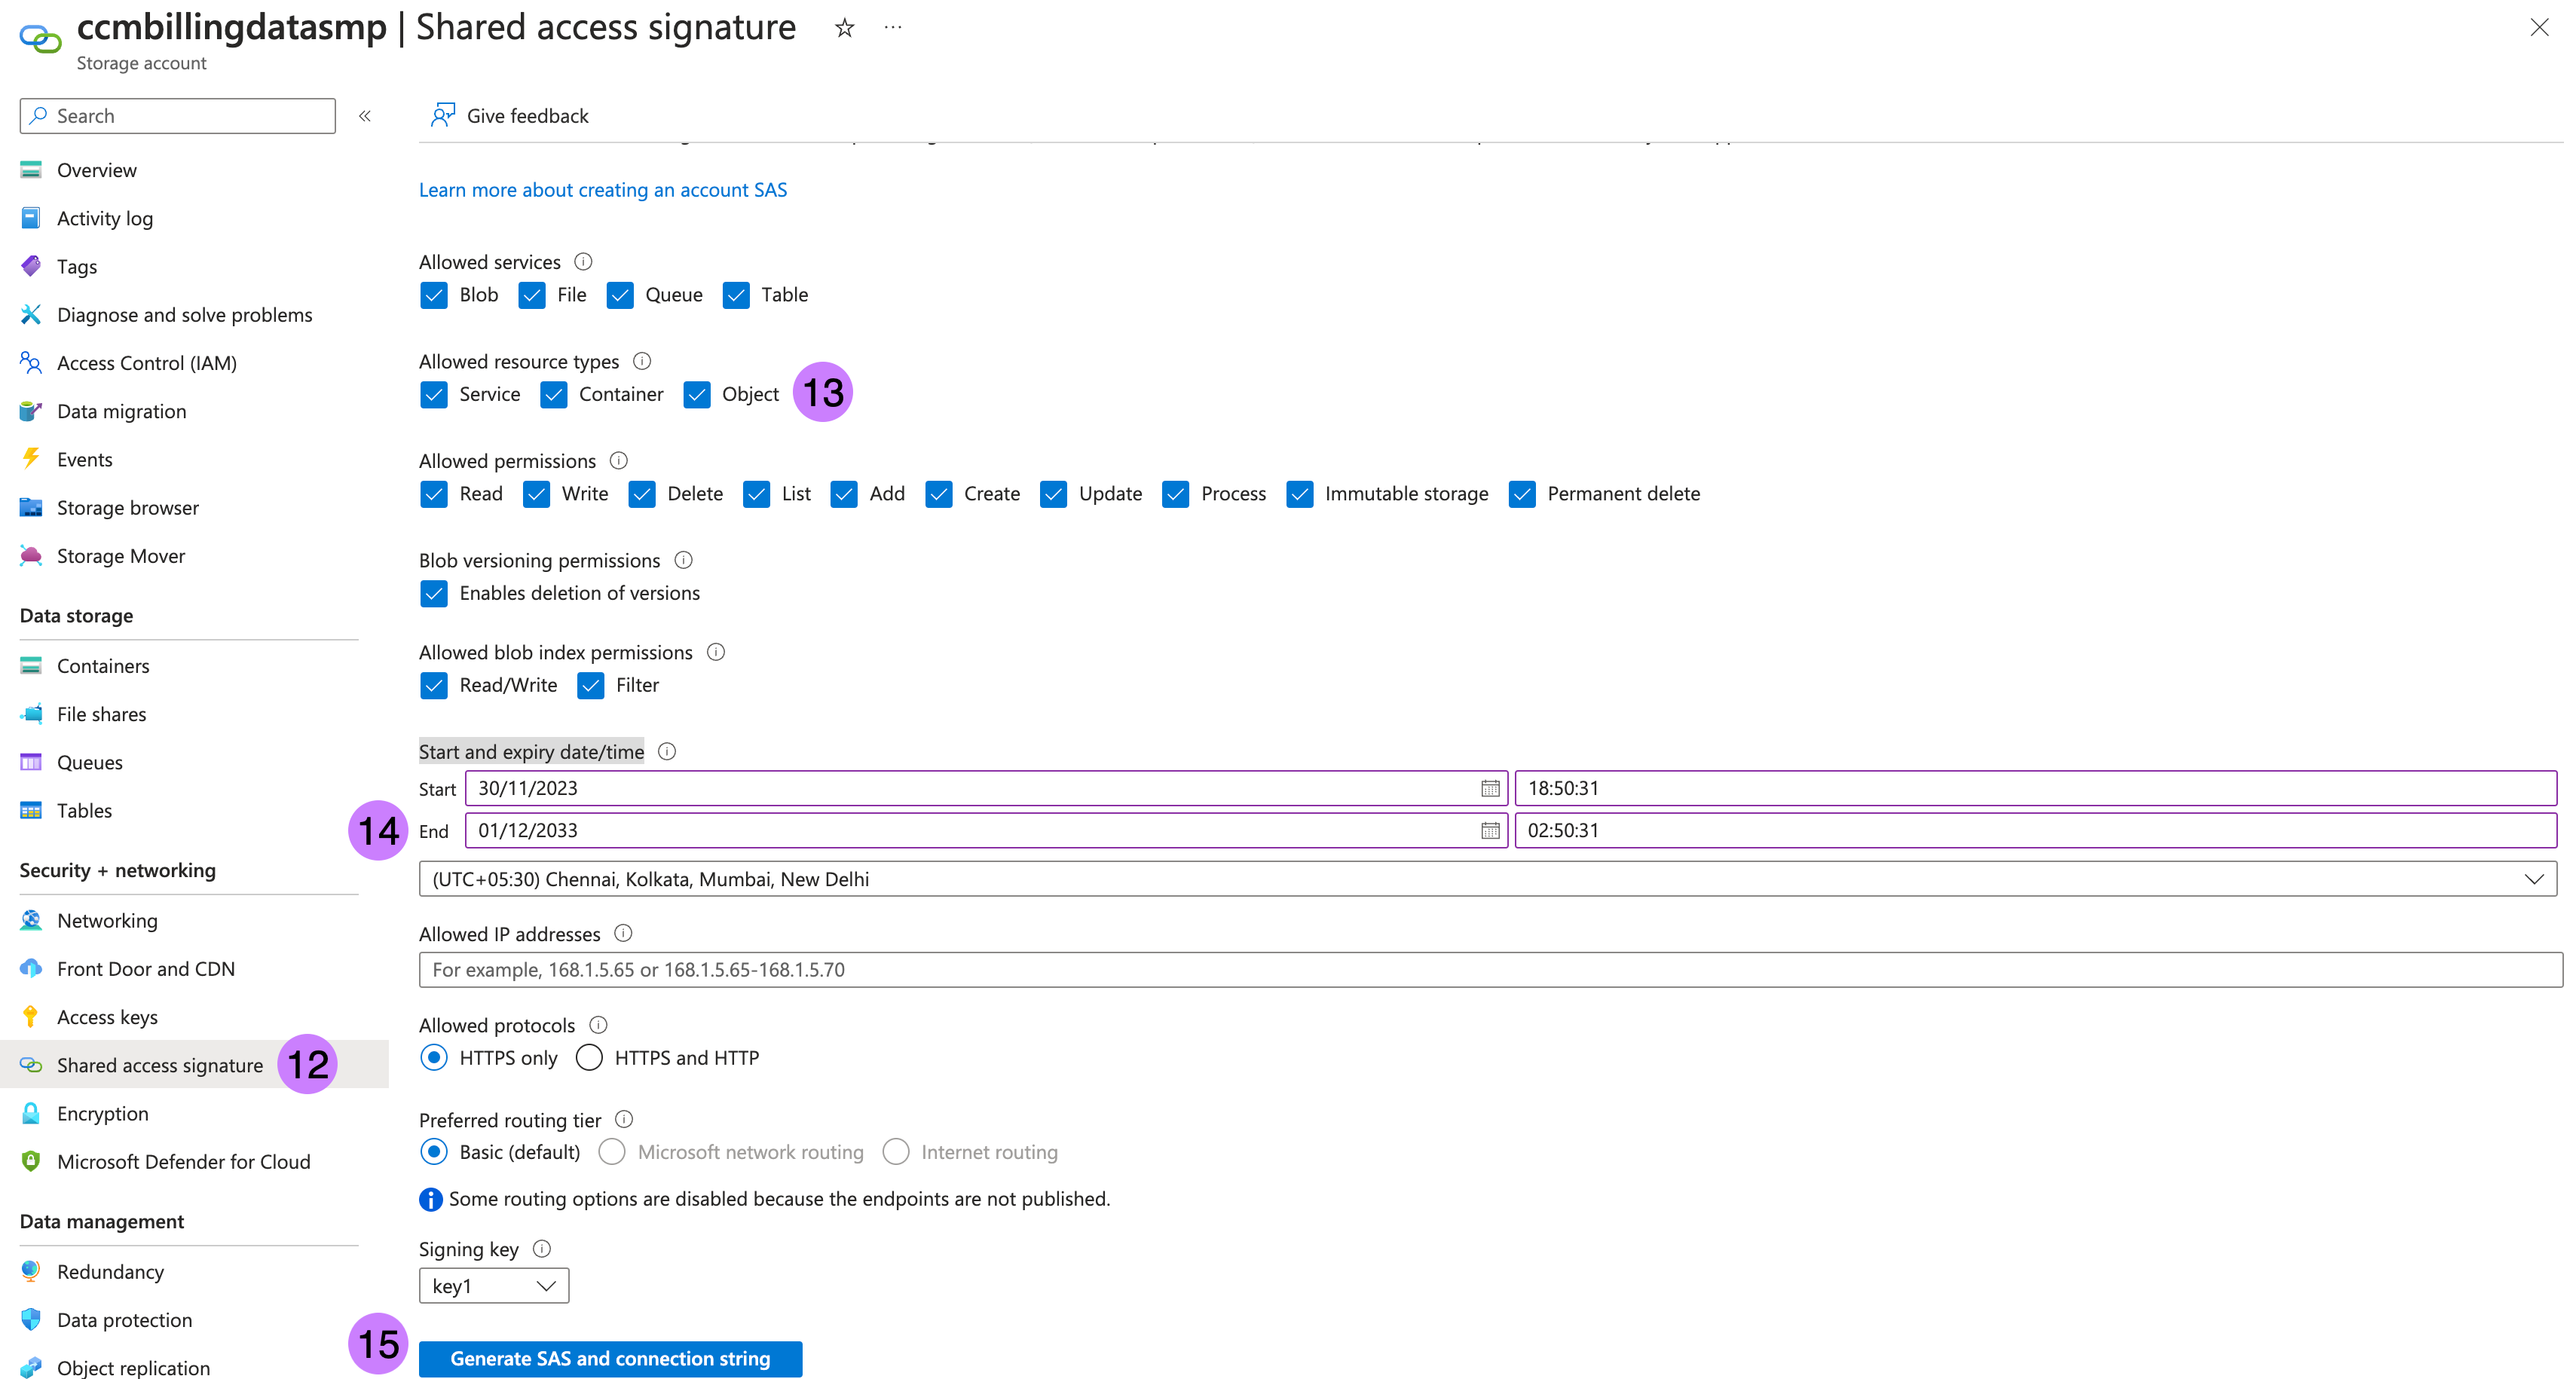Open calendar picker for Start date
The width and height of the screenshot is (2576, 1379).
click(x=1489, y=788)
